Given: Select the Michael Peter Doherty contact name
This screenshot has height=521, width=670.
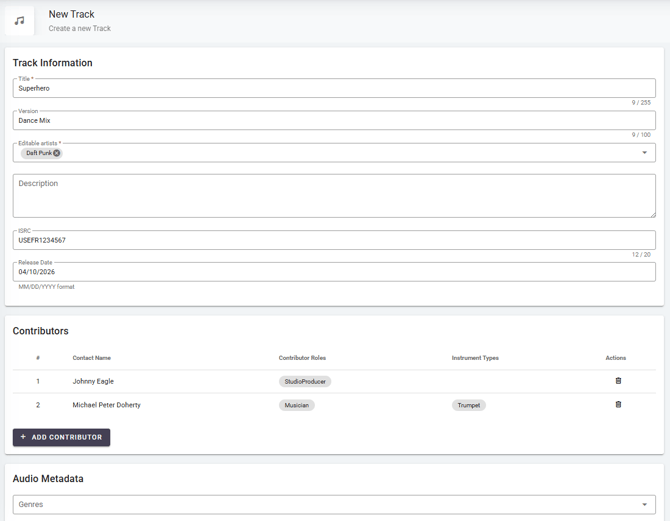Looking at the screenshot, I should (x=106, y=405).
